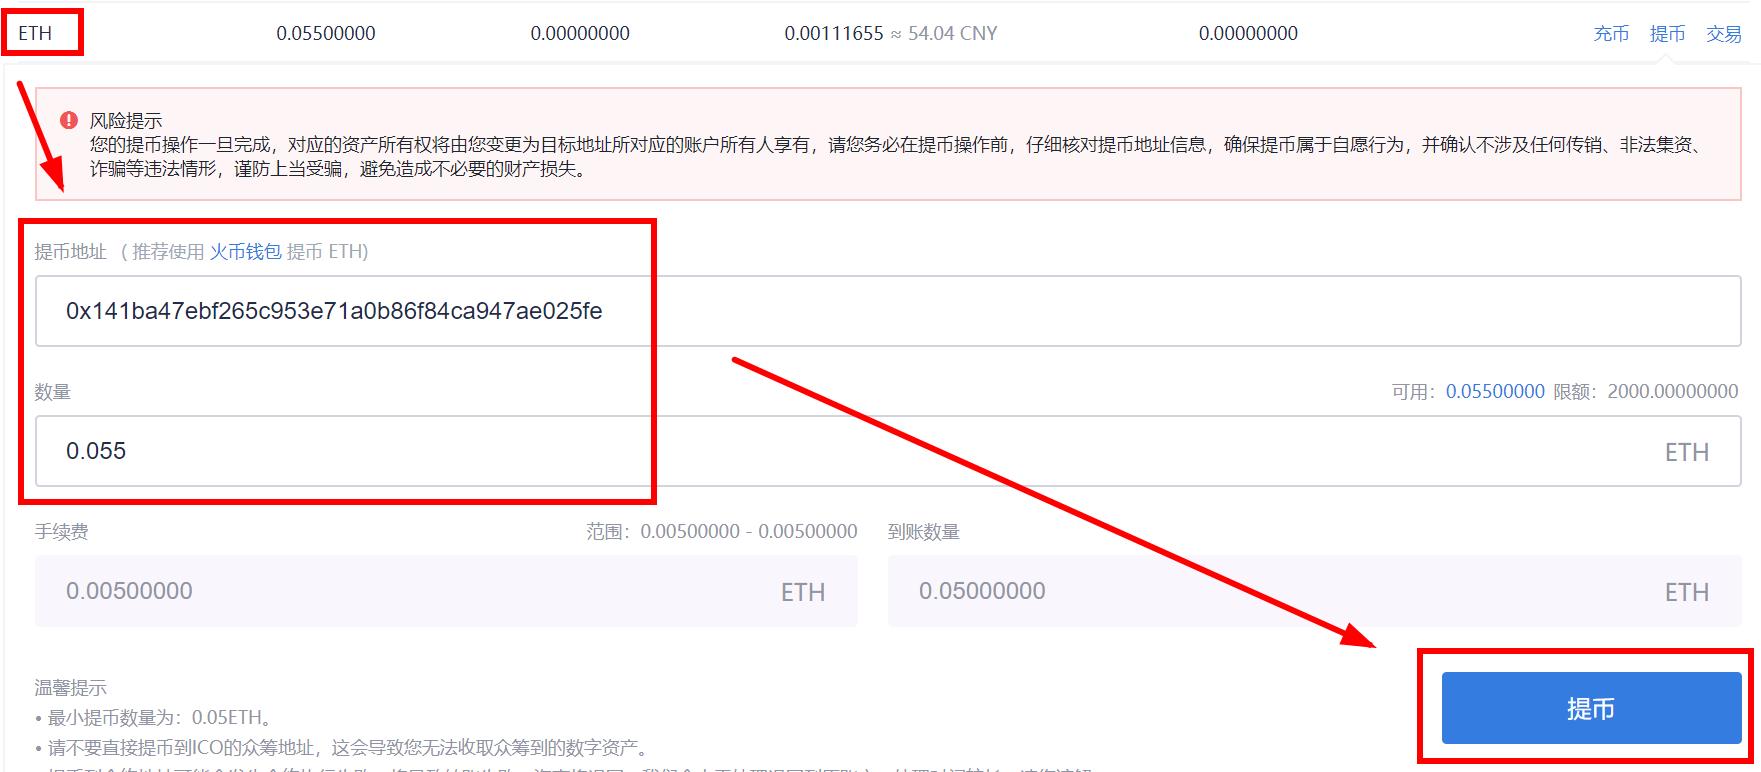Click the ETH unit label in amount field

1687,452
